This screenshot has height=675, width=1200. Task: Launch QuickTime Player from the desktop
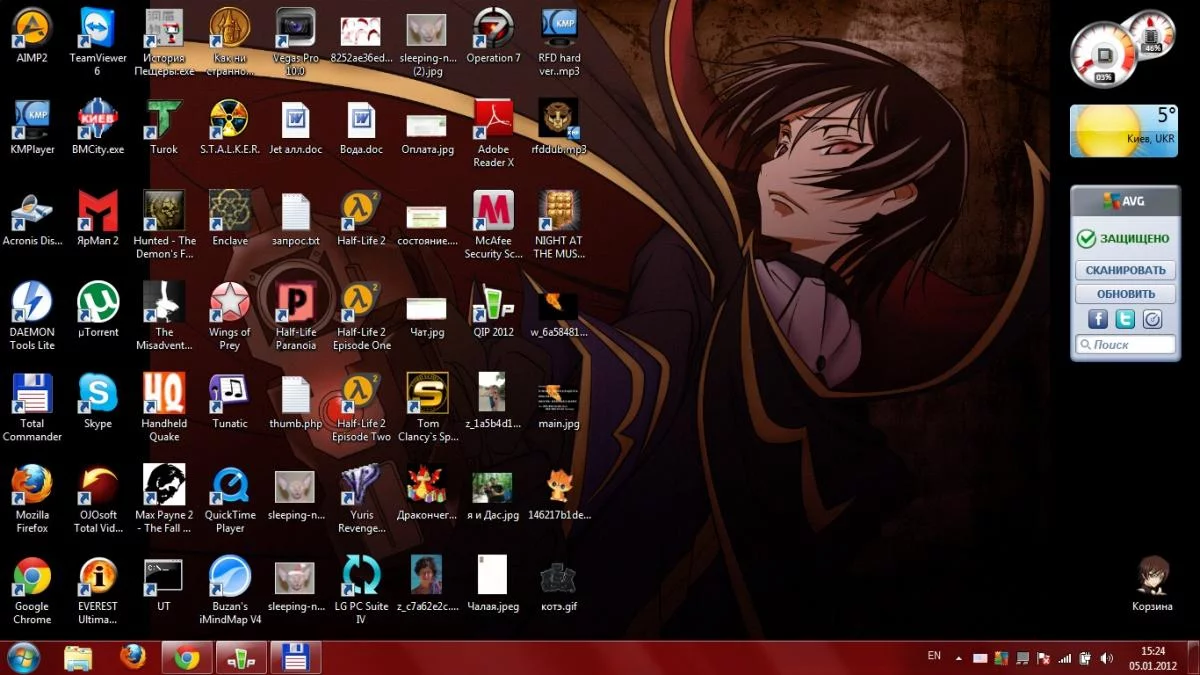pos(230,499)
